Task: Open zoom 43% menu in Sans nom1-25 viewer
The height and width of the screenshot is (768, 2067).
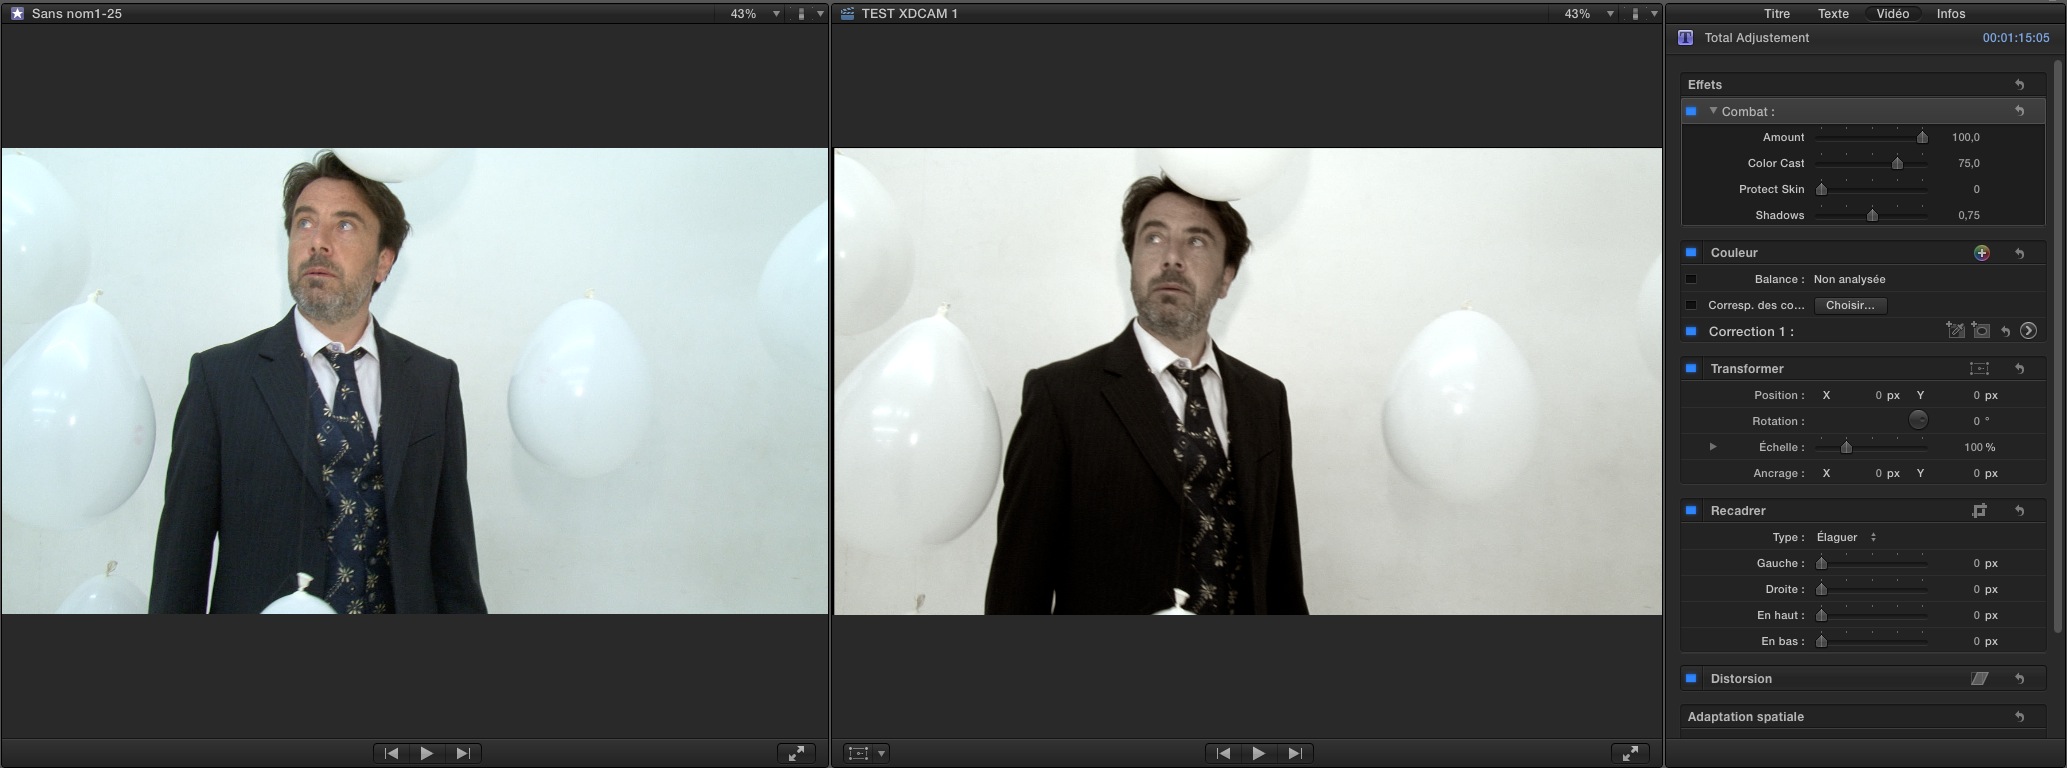Action: coord(755,14)
